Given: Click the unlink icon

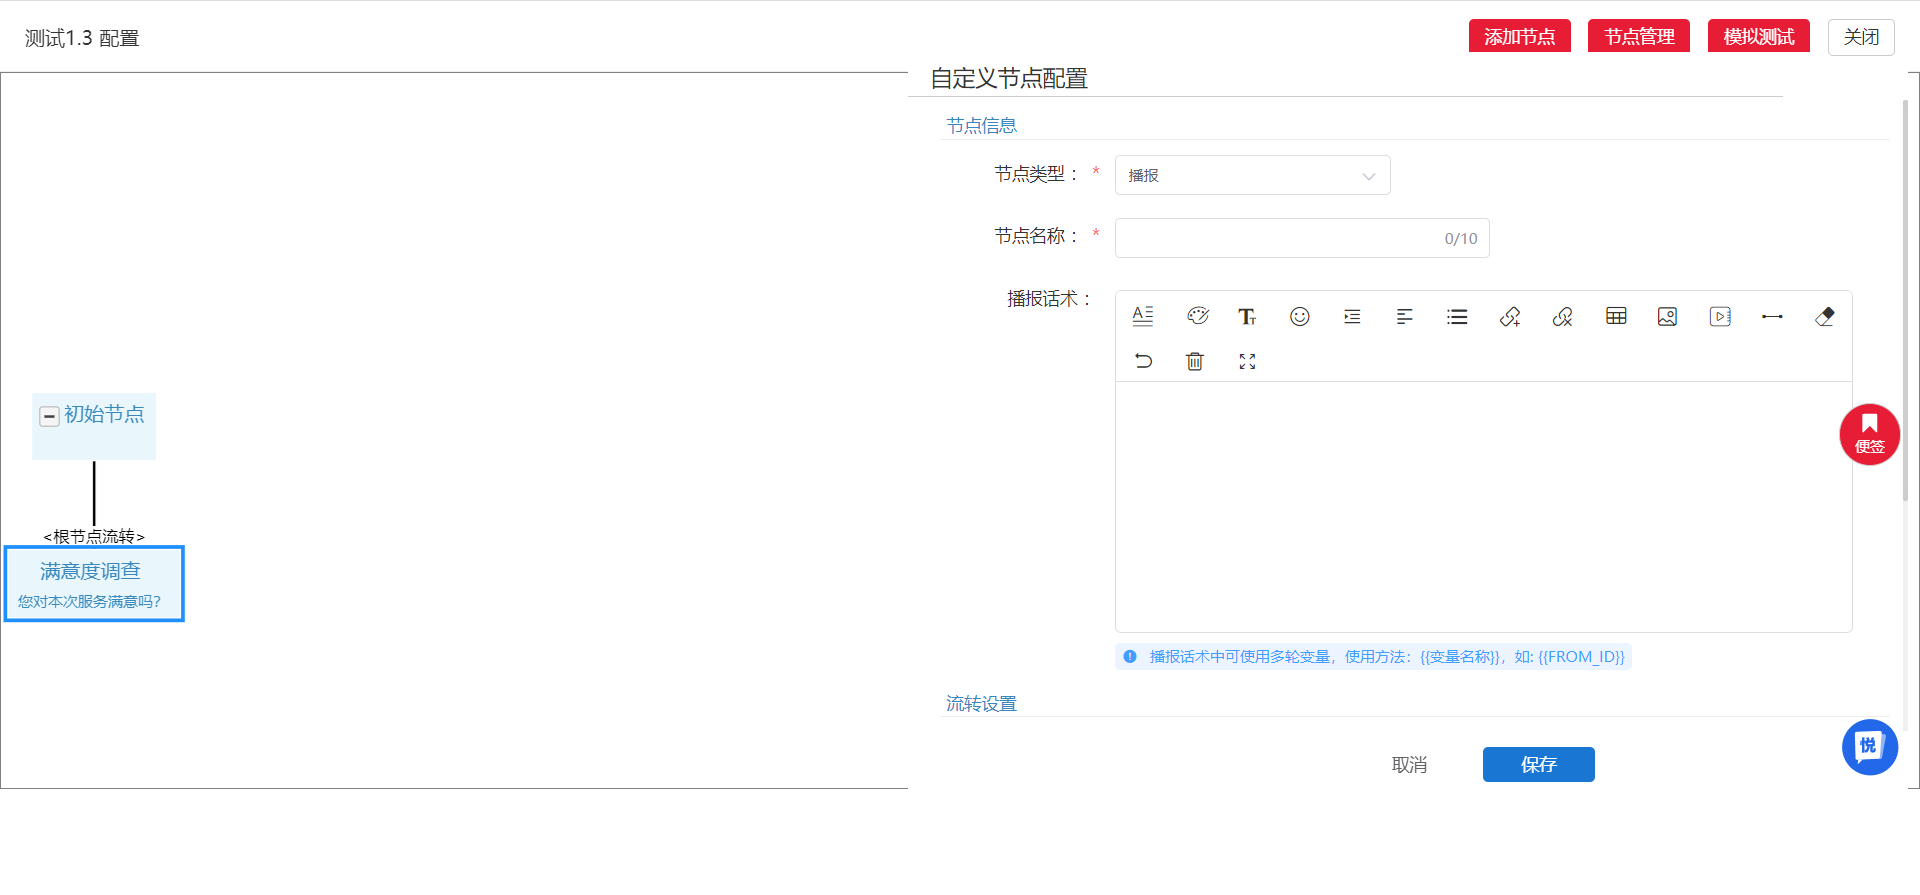Looking at the screenshot, I should click(1563, 316).
